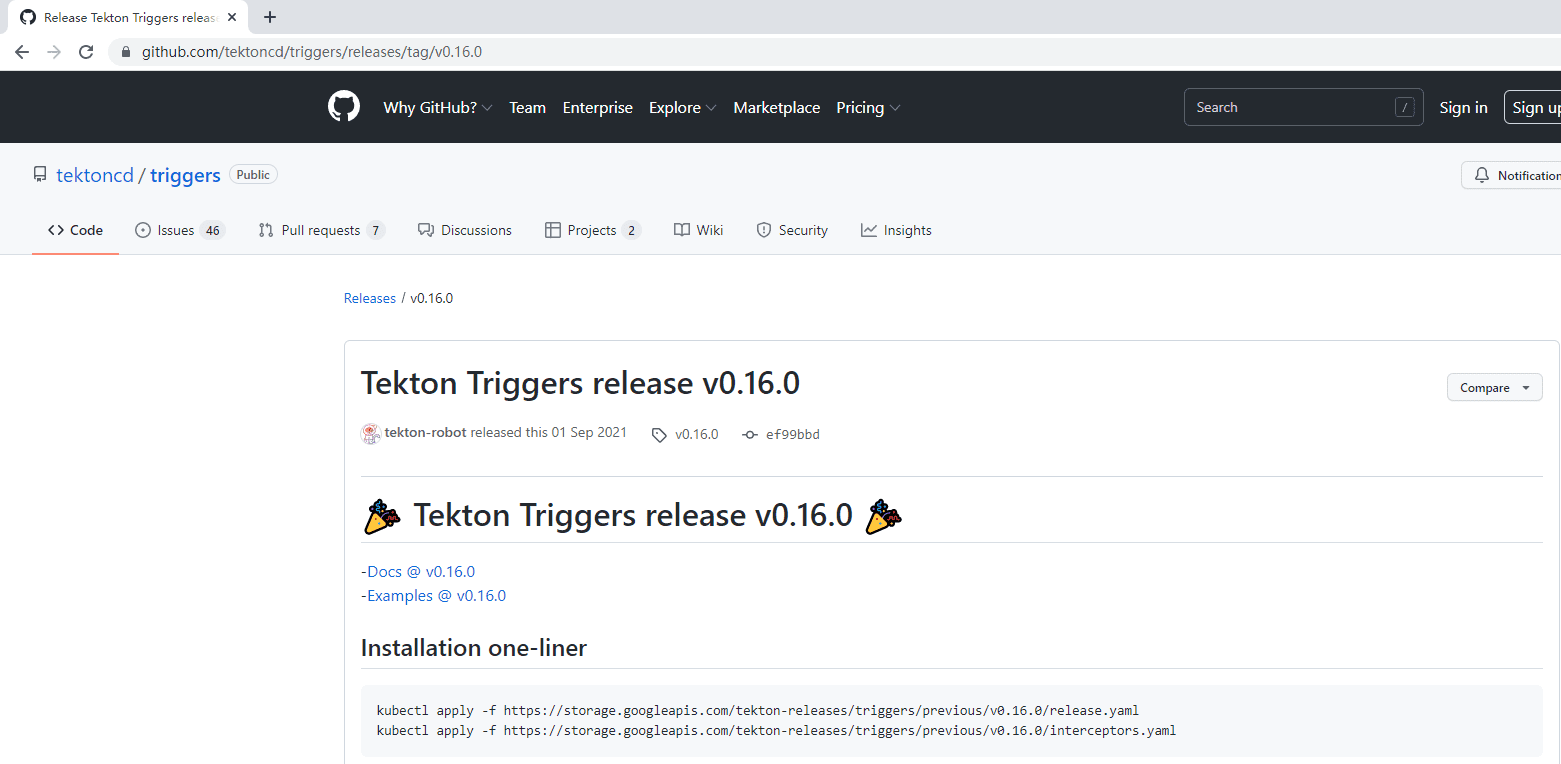Open the Security tab

(x=792, y=230)
